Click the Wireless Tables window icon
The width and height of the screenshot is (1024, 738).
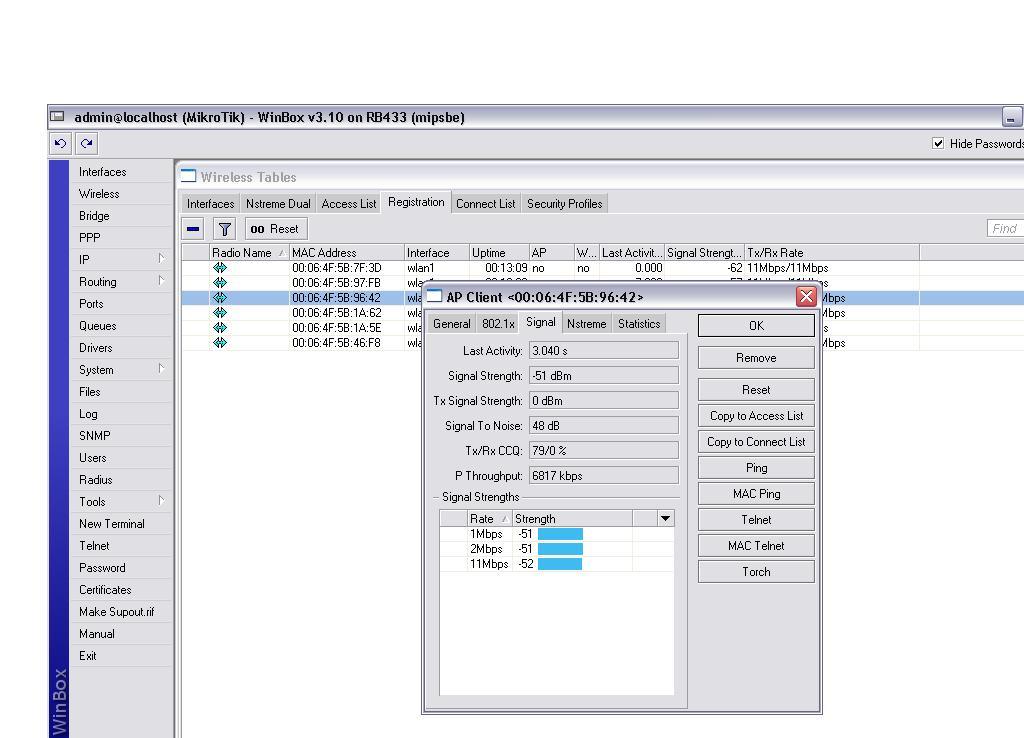[188, 176]
